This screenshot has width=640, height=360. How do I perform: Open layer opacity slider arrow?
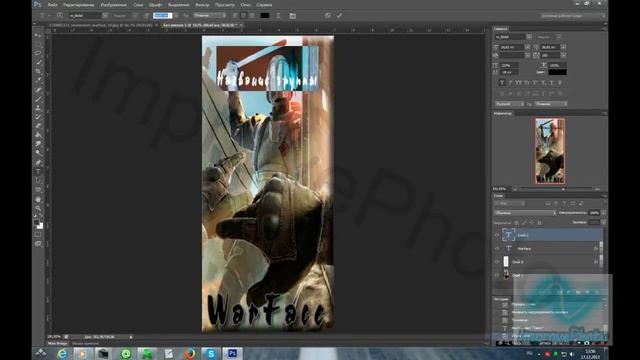pyautogui.click(x=603, y=213)
